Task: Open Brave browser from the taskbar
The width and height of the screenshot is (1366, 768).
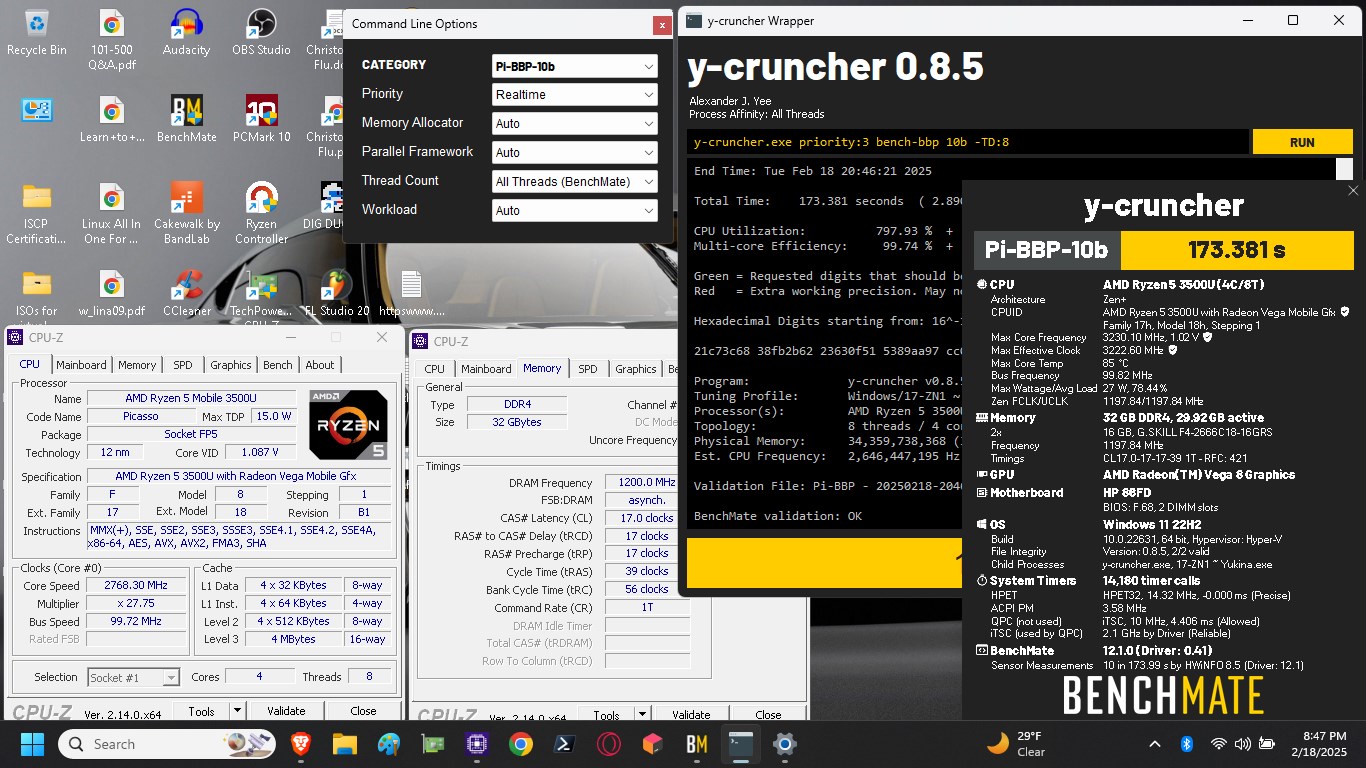Action: point(300,744)
